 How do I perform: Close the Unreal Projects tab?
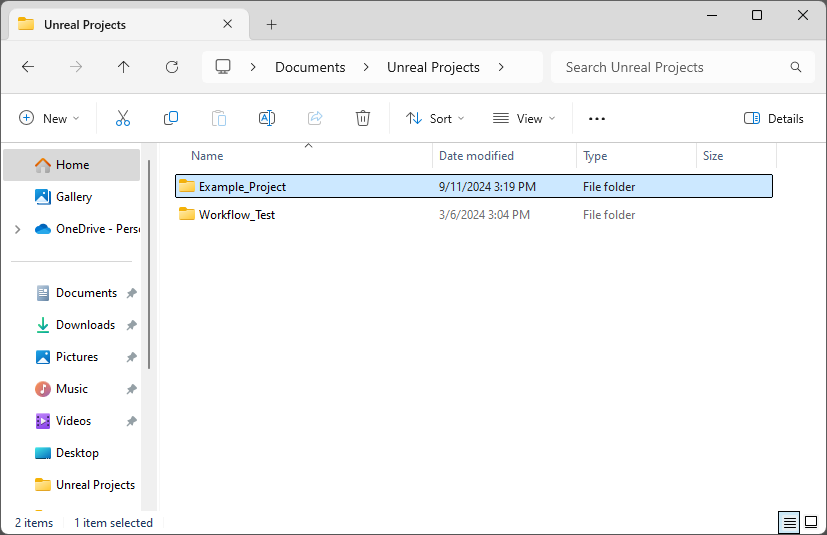tap(228, 24)
